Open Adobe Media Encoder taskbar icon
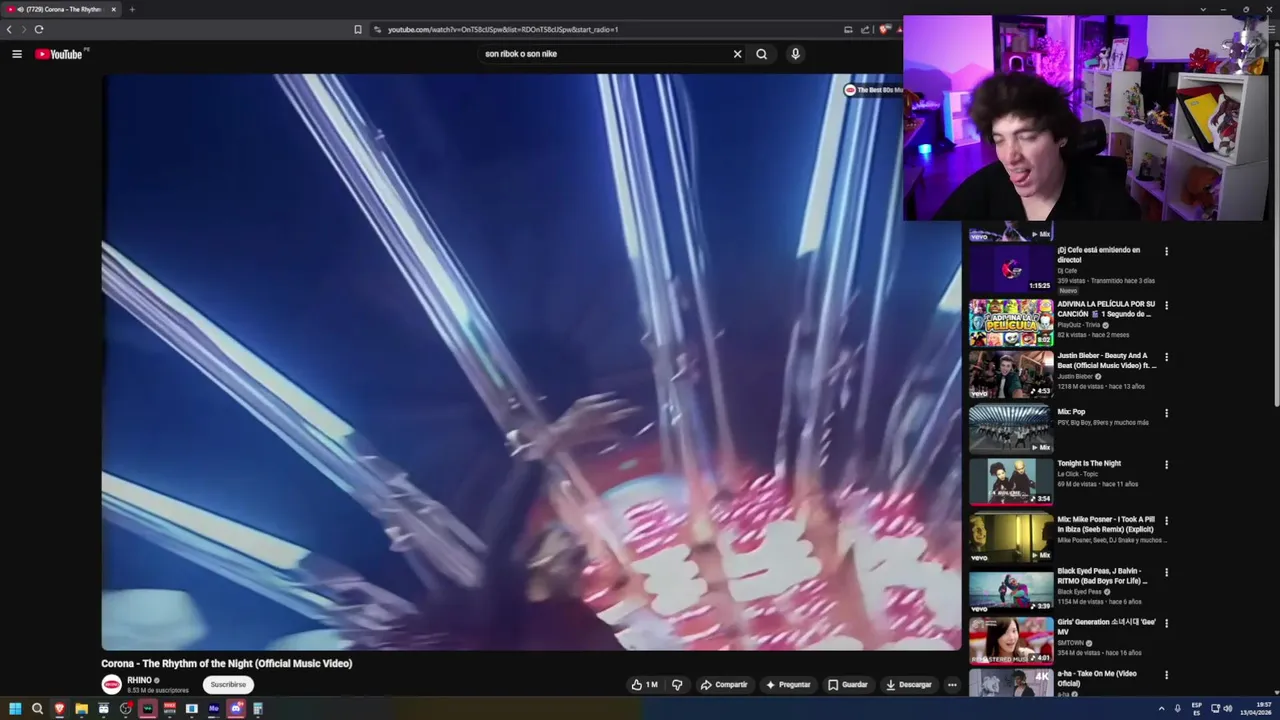Screen dimensions: 1280x720 coord(213,709)
